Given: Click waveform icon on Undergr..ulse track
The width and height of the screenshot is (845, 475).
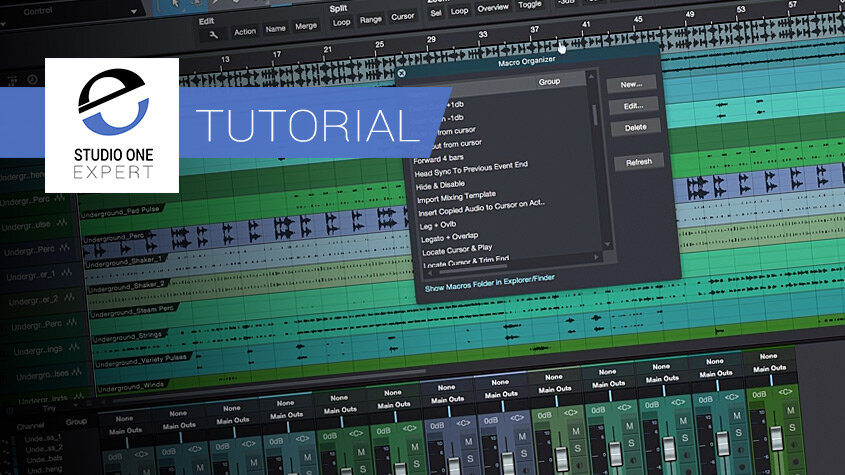Looking at the screenshot, I should [x=62, y=223].
